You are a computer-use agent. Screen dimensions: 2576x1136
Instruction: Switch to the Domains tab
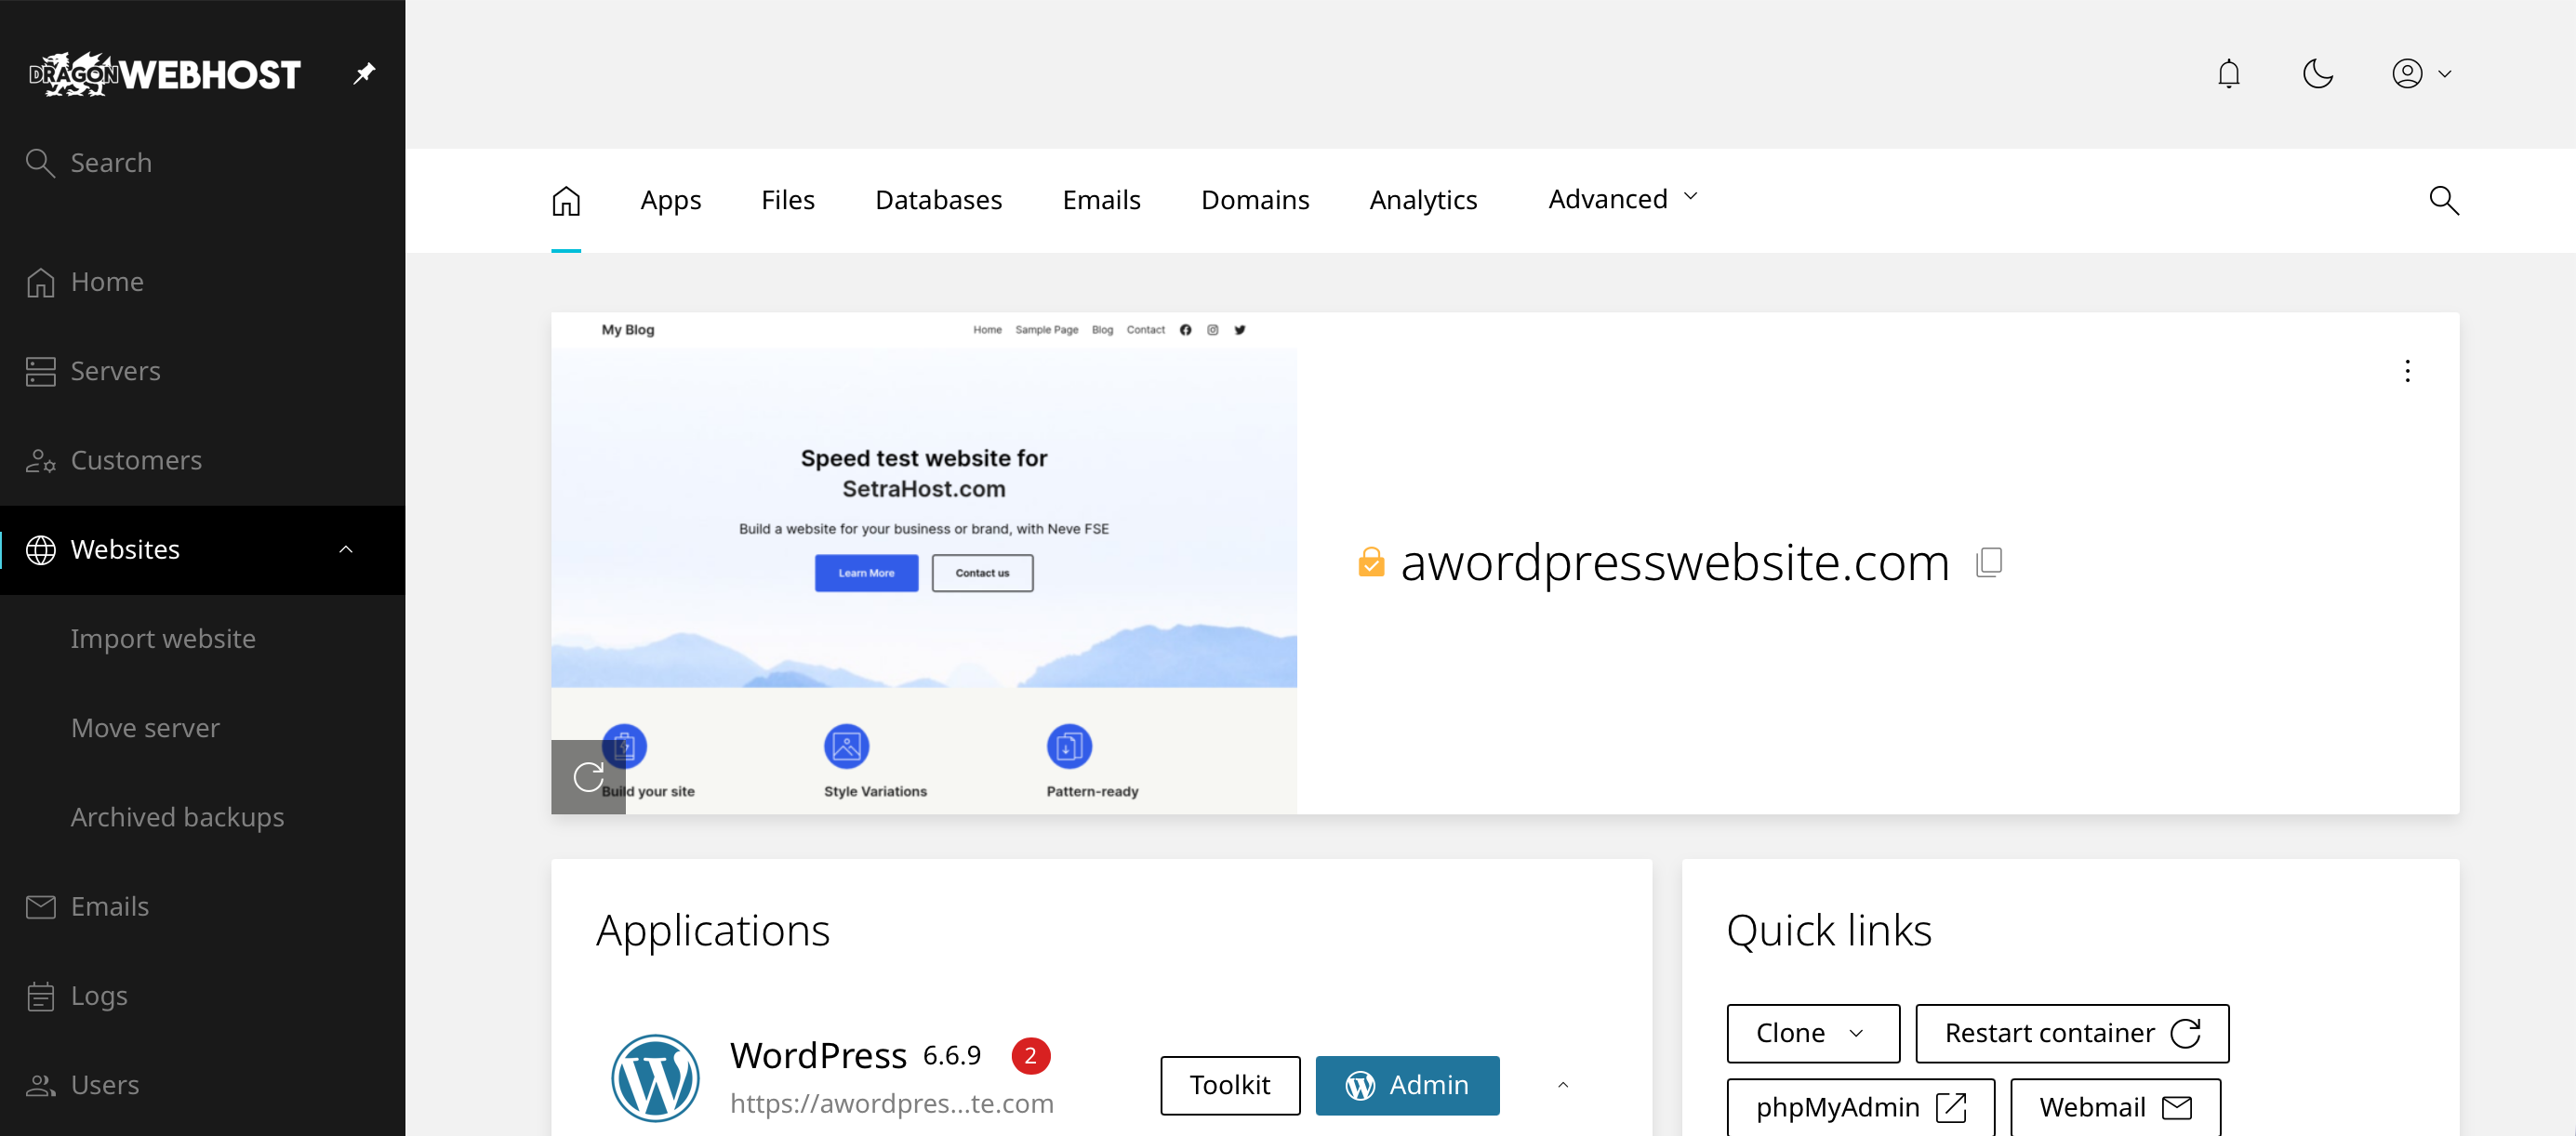(1255, 200)
